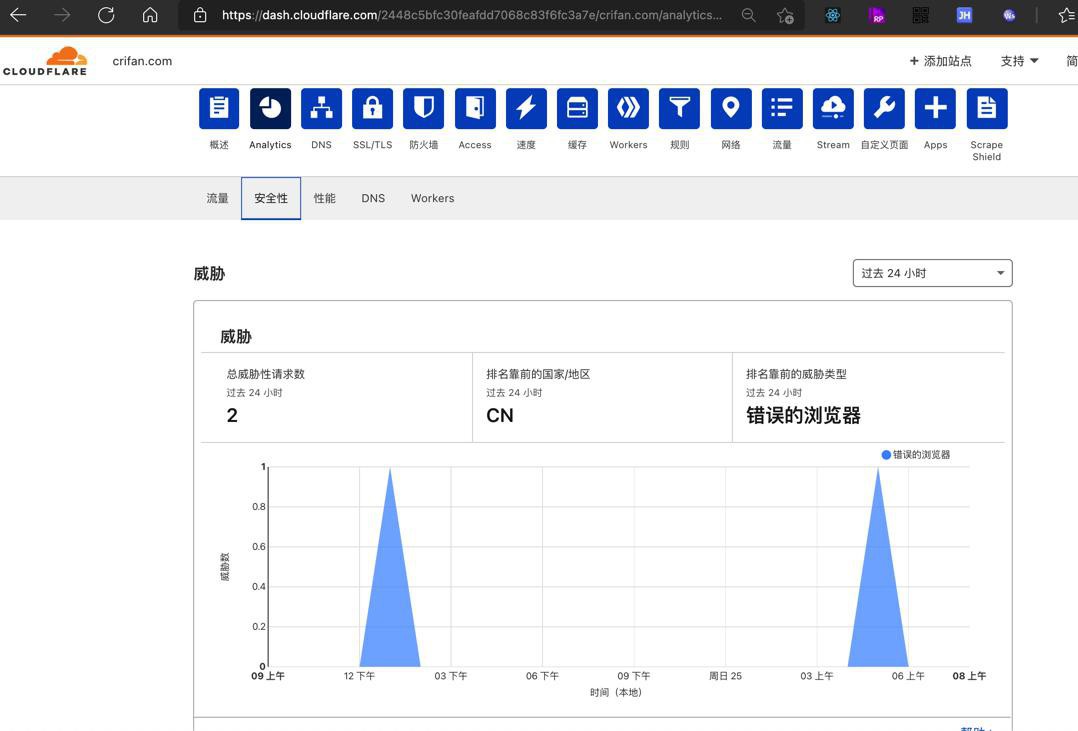Click the site lock icon in address bar
The image size is (1078, 731).
click(x=200, y=15)
